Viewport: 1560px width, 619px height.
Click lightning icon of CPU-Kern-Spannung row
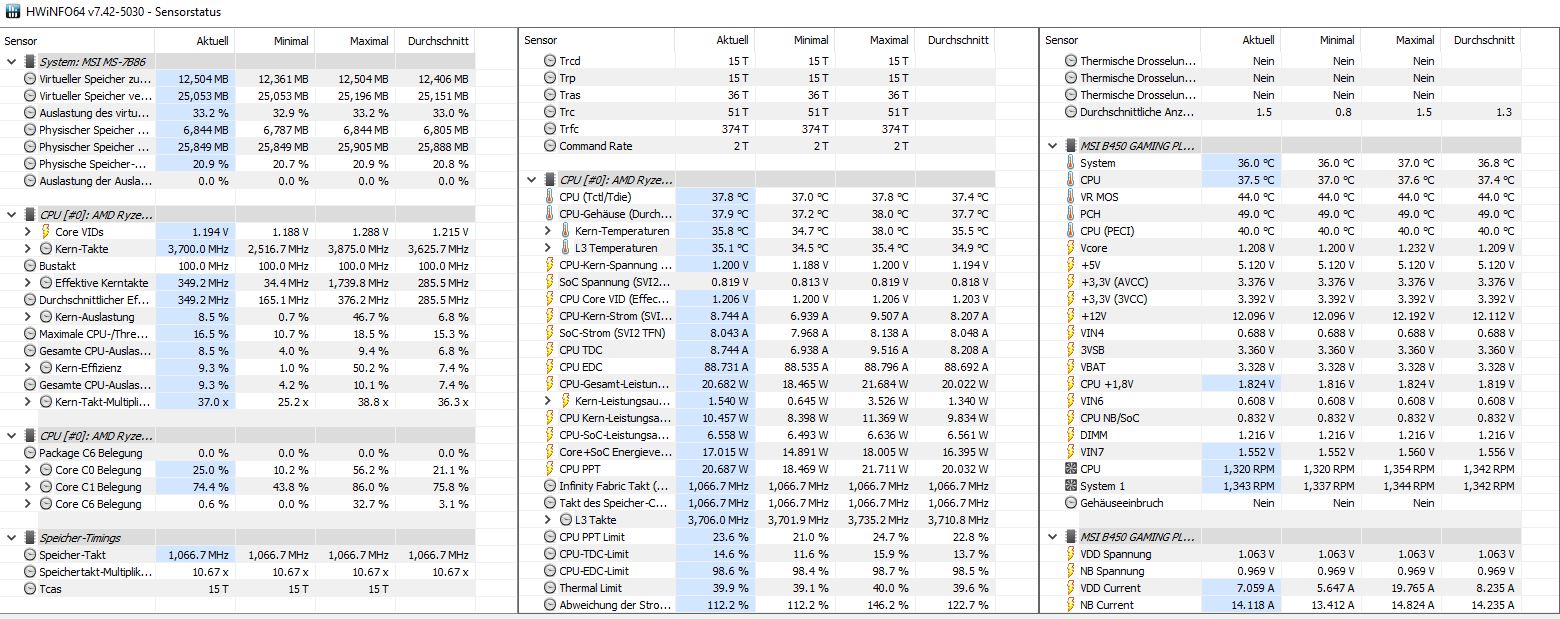coord(549,265)
